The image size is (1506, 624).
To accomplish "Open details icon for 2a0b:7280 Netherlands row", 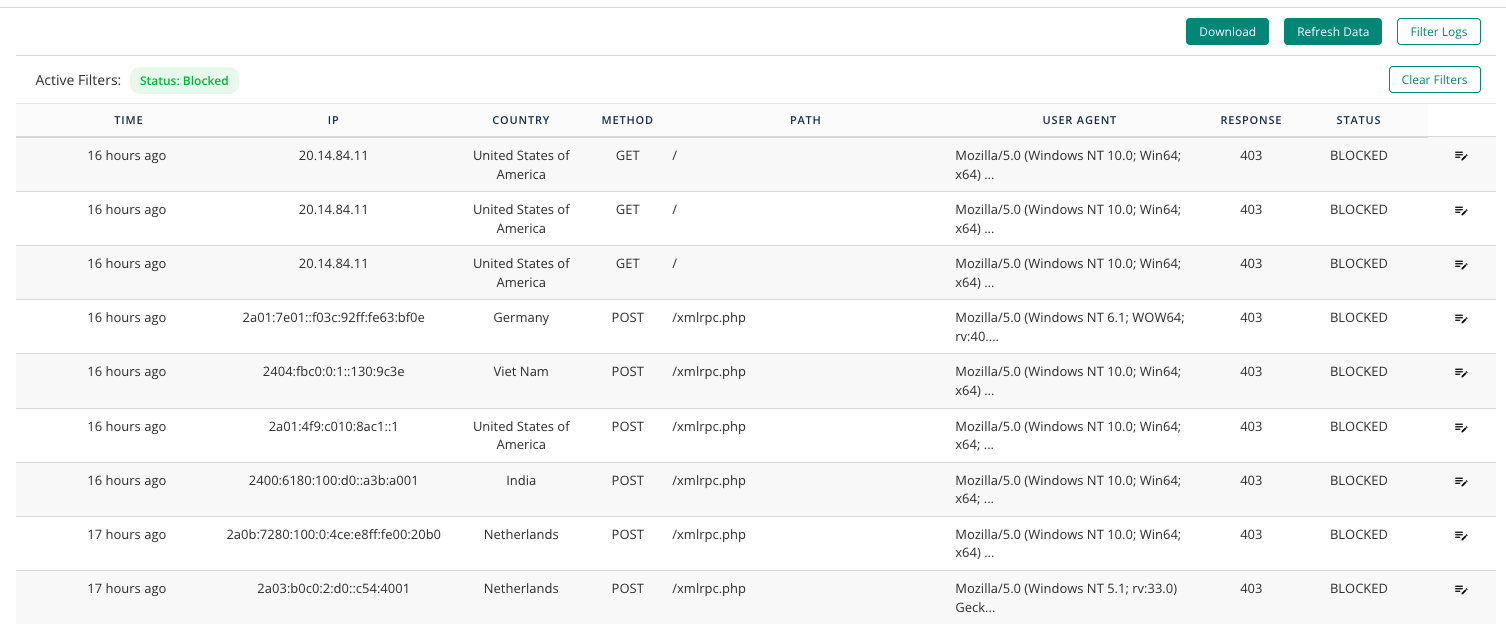I will [x=1461, y=535].
